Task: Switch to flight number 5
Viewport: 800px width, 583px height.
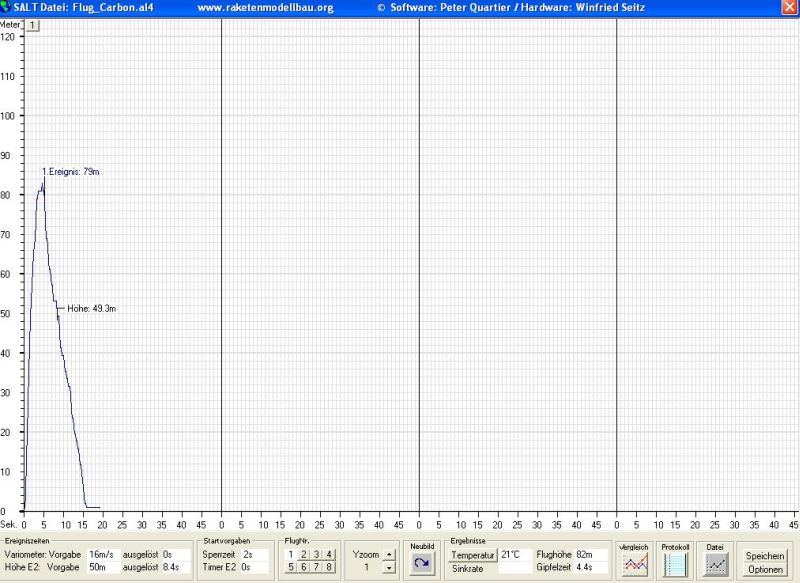Action: pos(291,567)
